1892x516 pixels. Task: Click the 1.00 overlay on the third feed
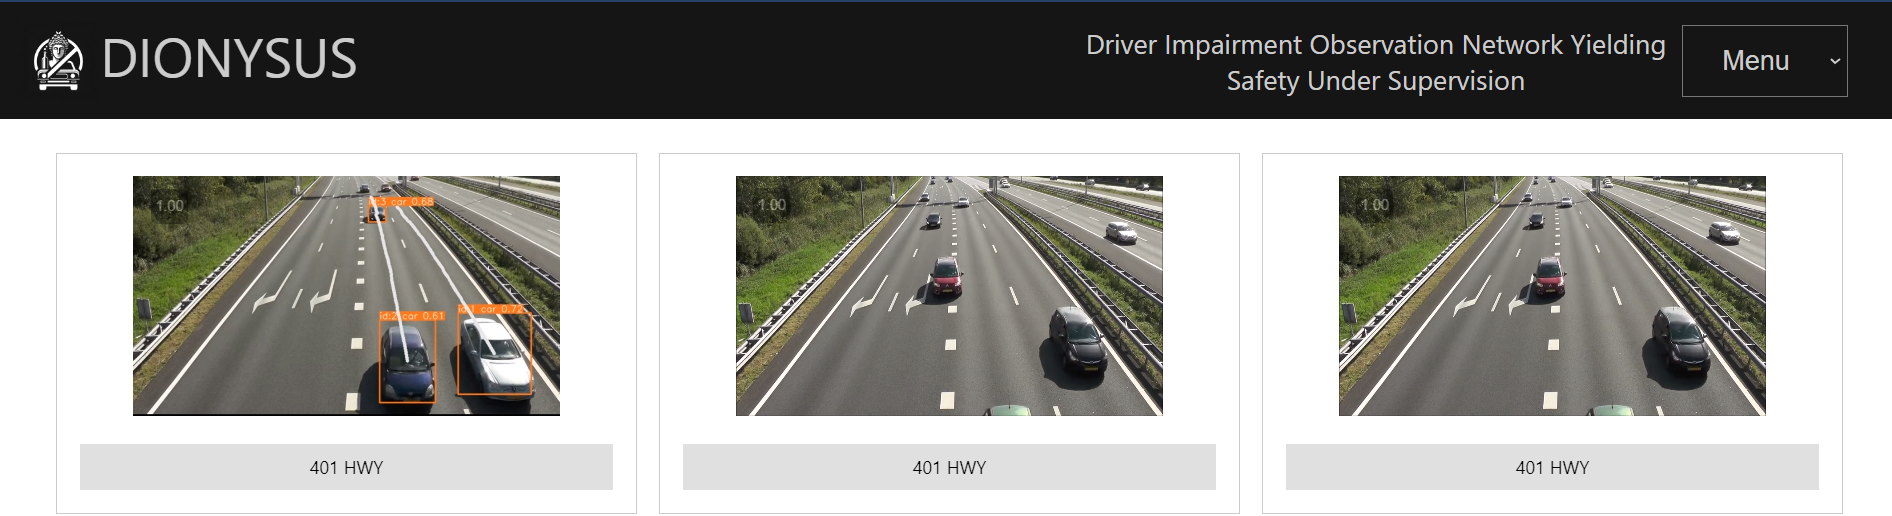click(1375, 205)
